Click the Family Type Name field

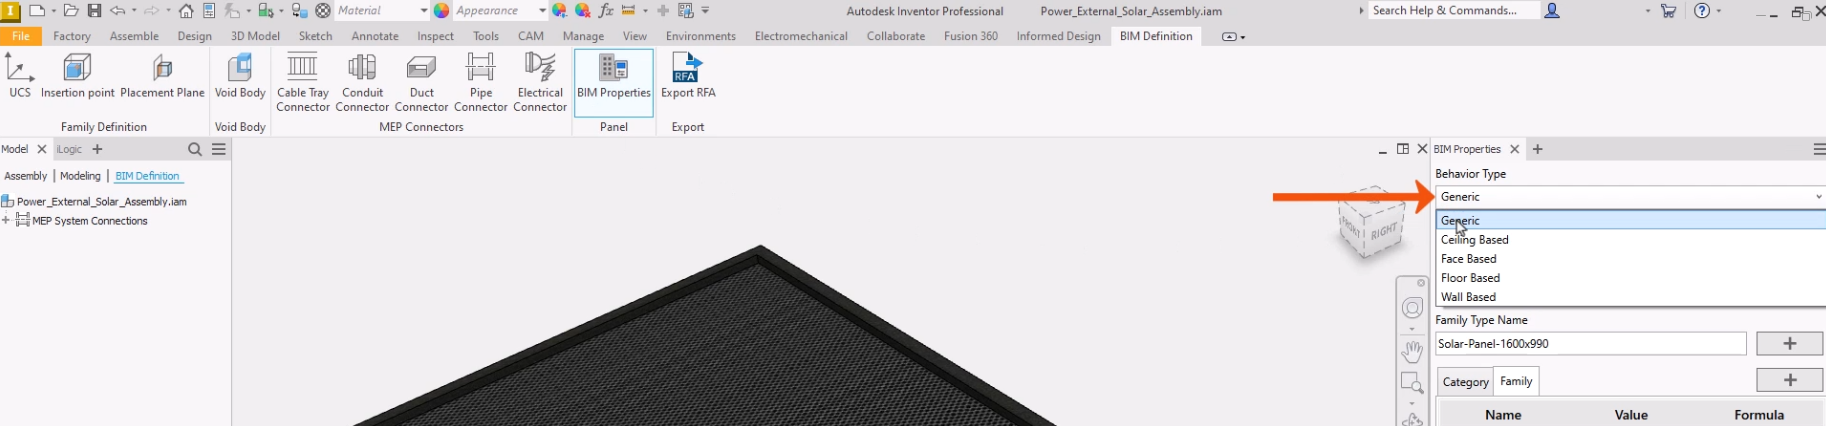[1590, 344]
